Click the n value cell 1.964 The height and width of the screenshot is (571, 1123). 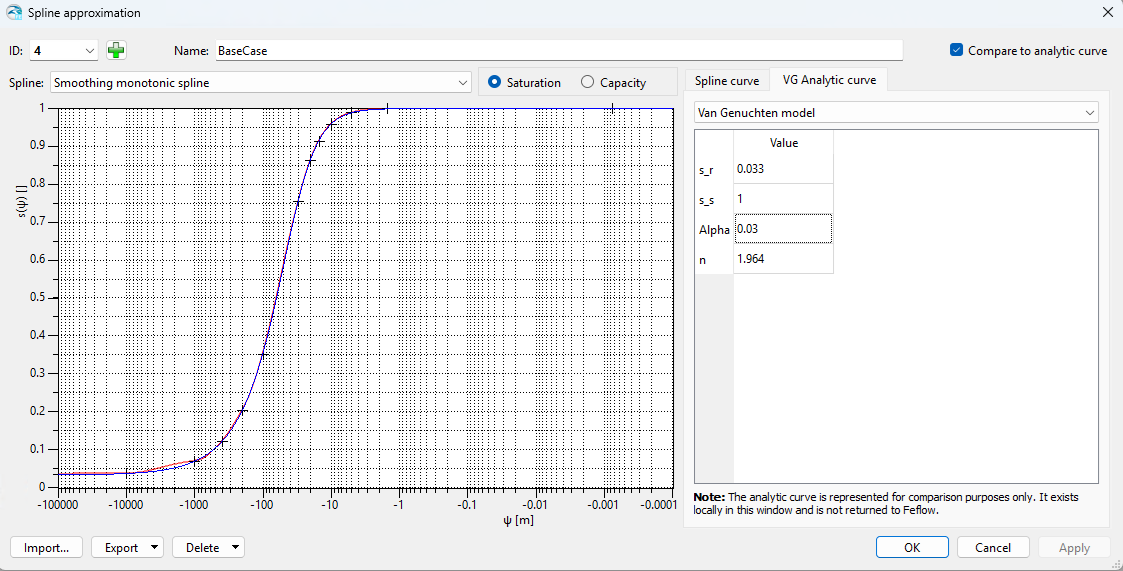[x=782, y=259]
